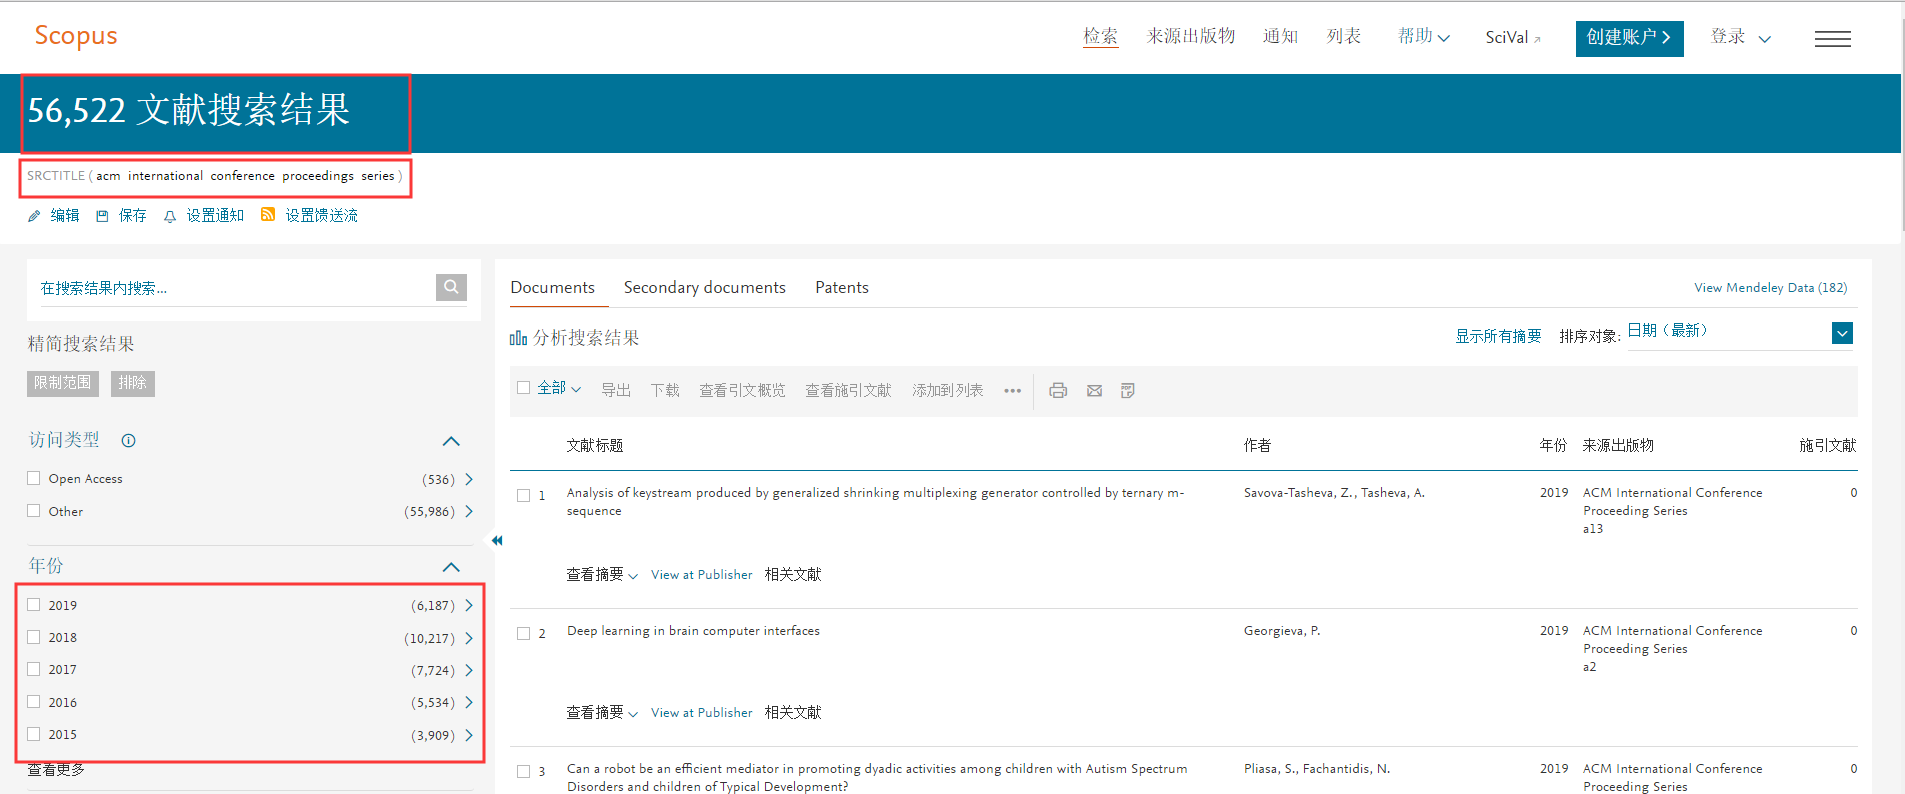
Task: Click 查看更多 under year filters
Action: point(56,769)
